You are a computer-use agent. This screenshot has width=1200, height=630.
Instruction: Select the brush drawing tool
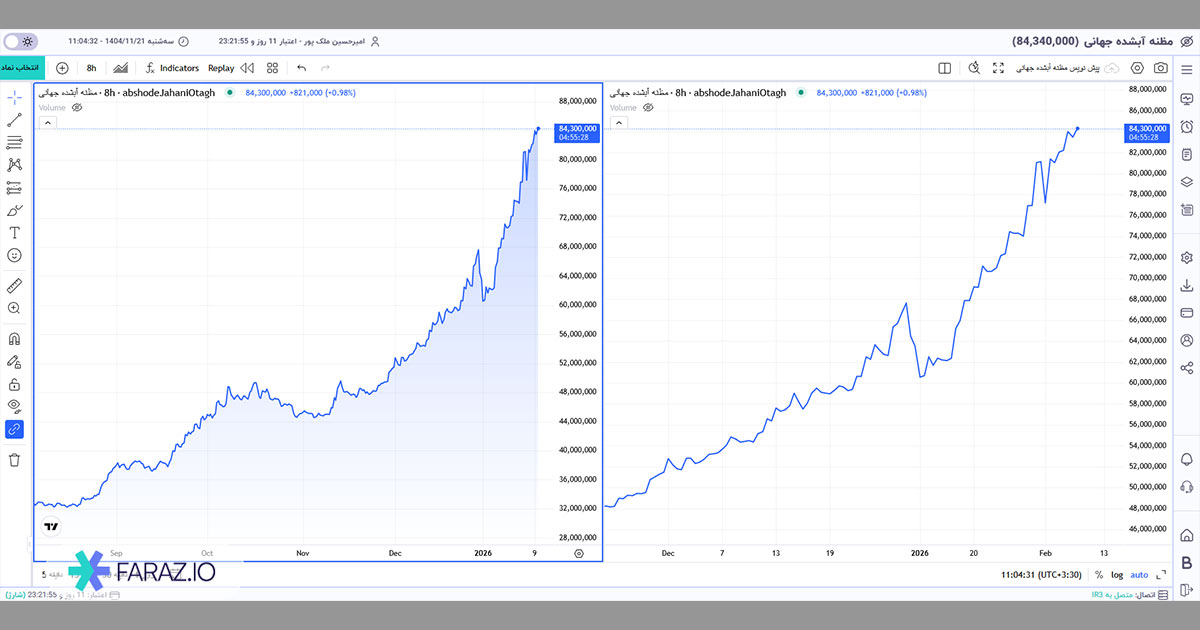(14, 210)
